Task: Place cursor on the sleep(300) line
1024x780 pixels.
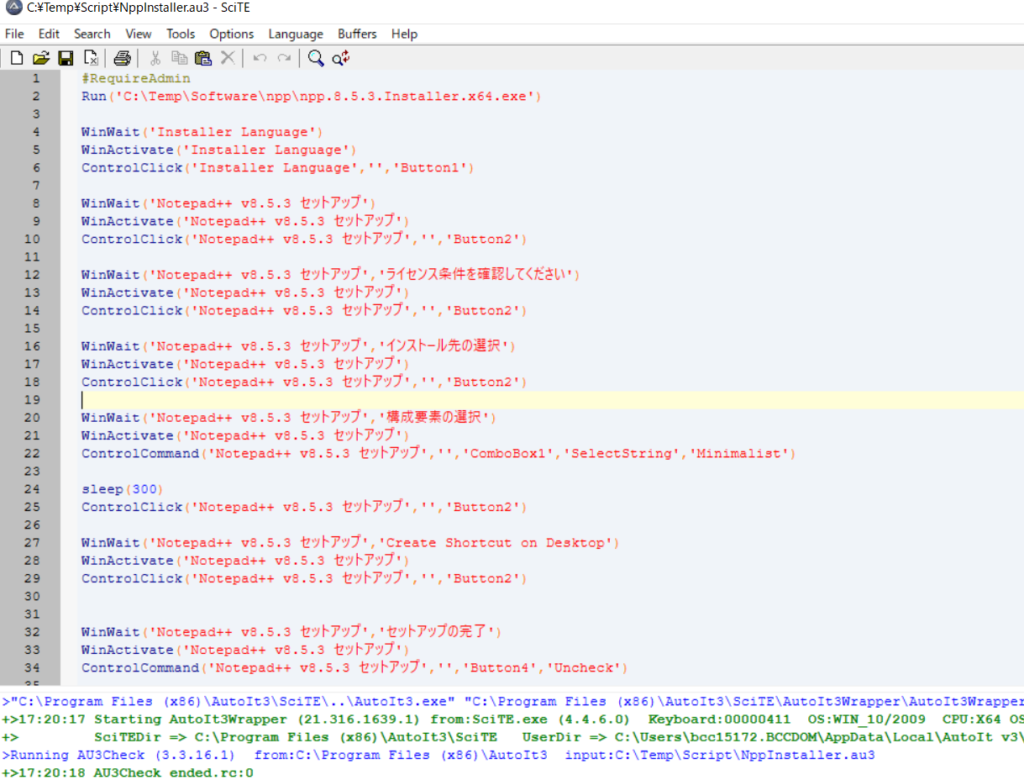Action: (x=119, y=489)
